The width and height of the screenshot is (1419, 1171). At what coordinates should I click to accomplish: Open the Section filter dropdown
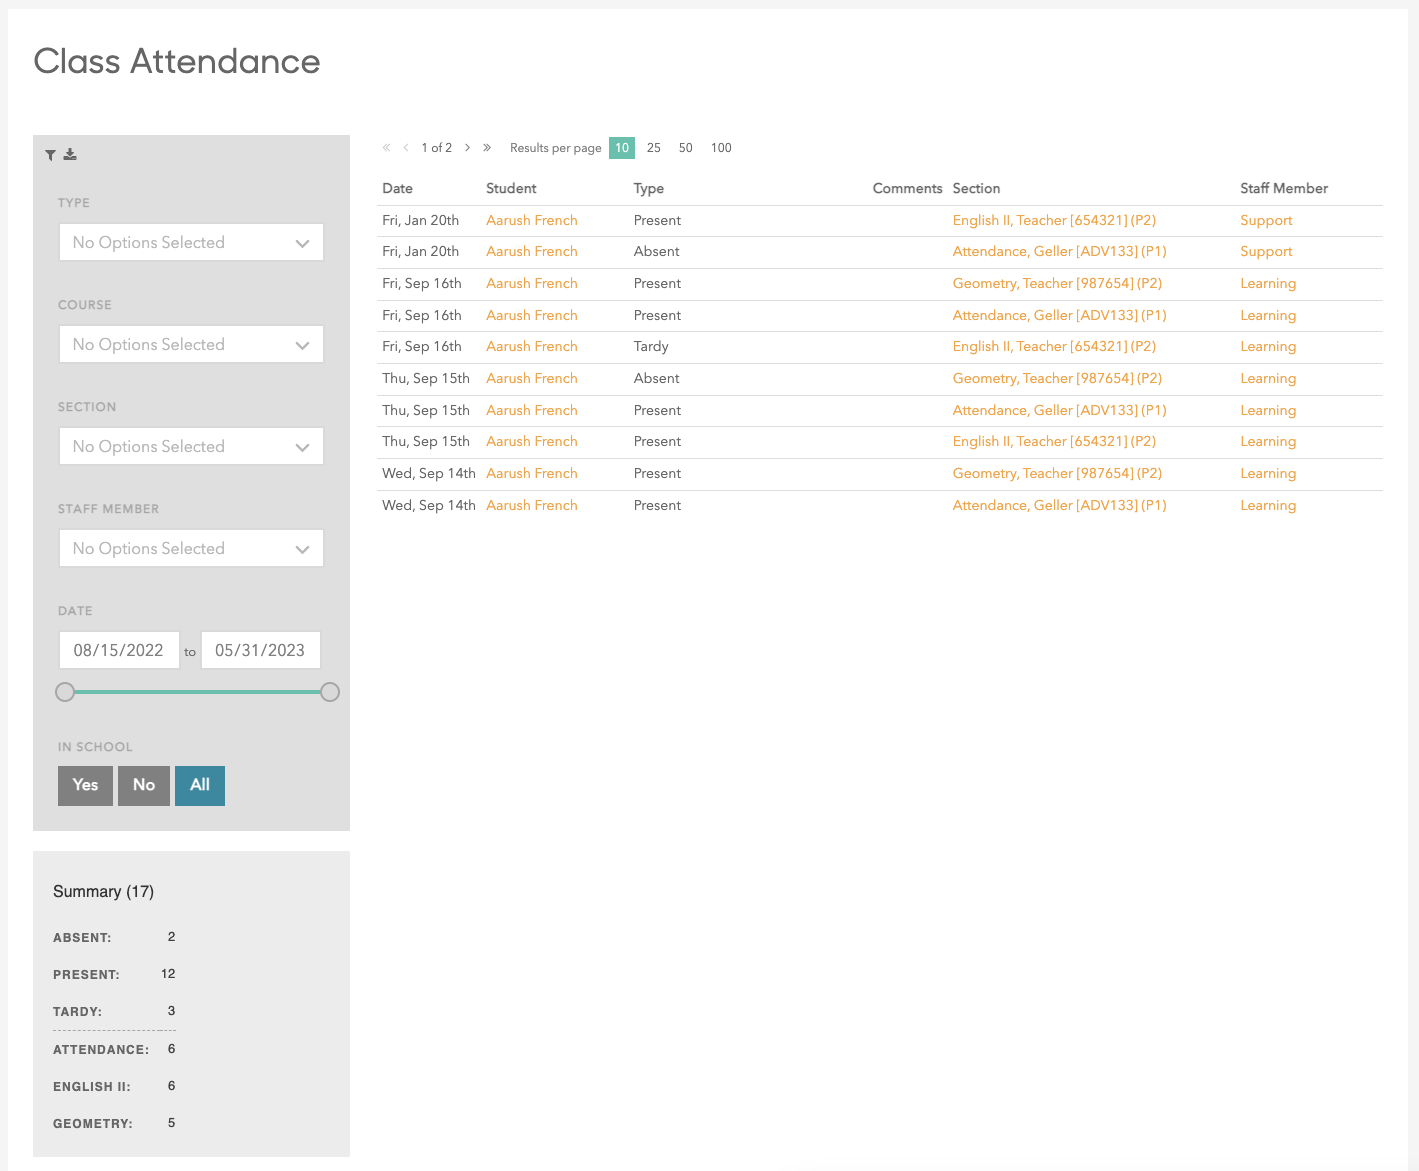click(191, 447)
